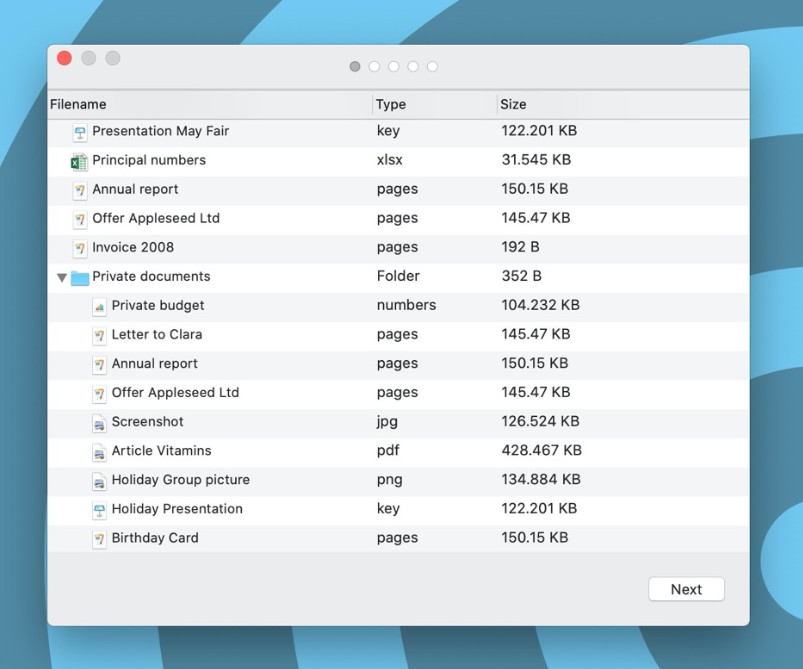Click the 104.232 KB size value

540,305
